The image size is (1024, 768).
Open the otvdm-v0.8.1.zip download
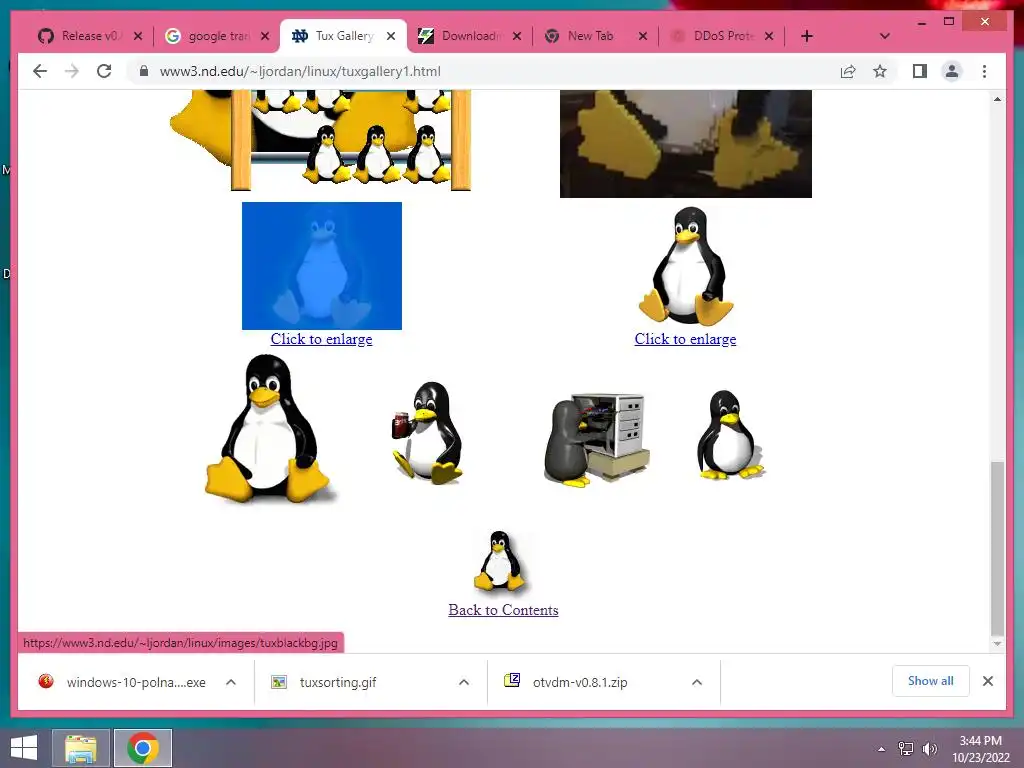pyautogui.click(x=567, y=682)
